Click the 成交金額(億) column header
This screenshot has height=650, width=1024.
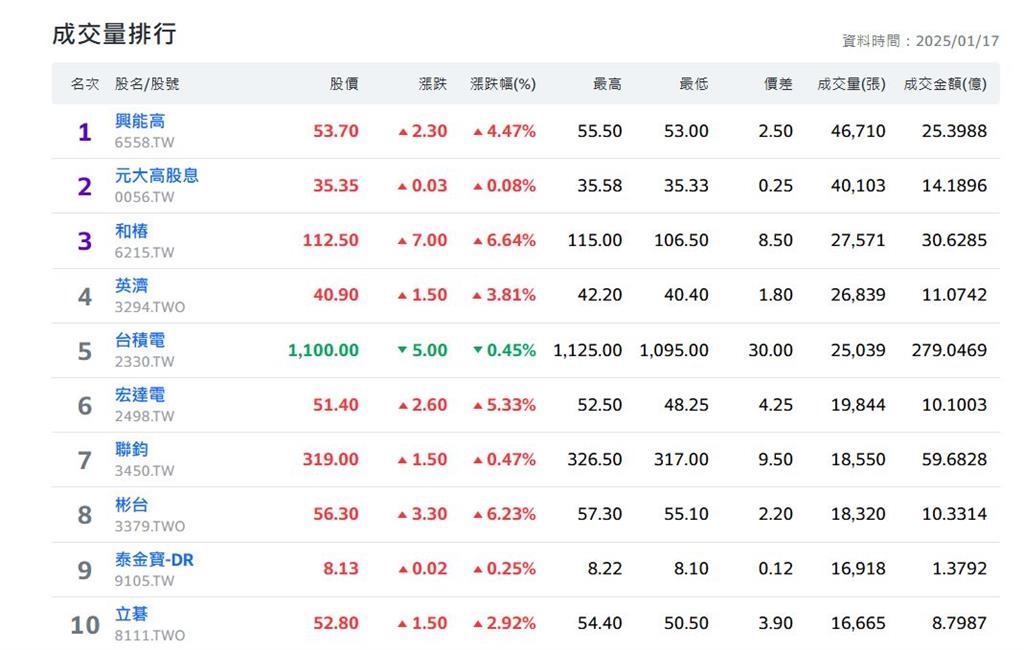944,84
